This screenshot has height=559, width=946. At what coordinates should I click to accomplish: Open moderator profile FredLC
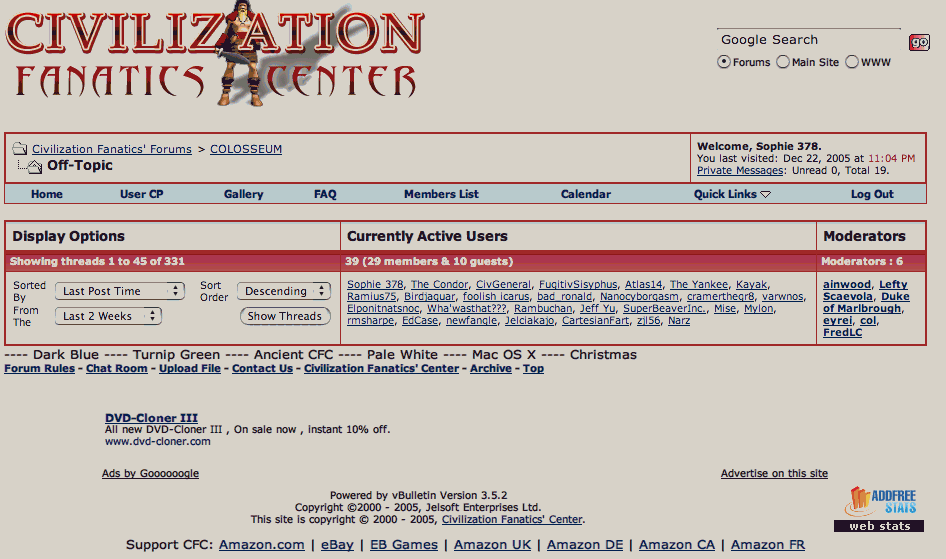(x=842, y=333)
